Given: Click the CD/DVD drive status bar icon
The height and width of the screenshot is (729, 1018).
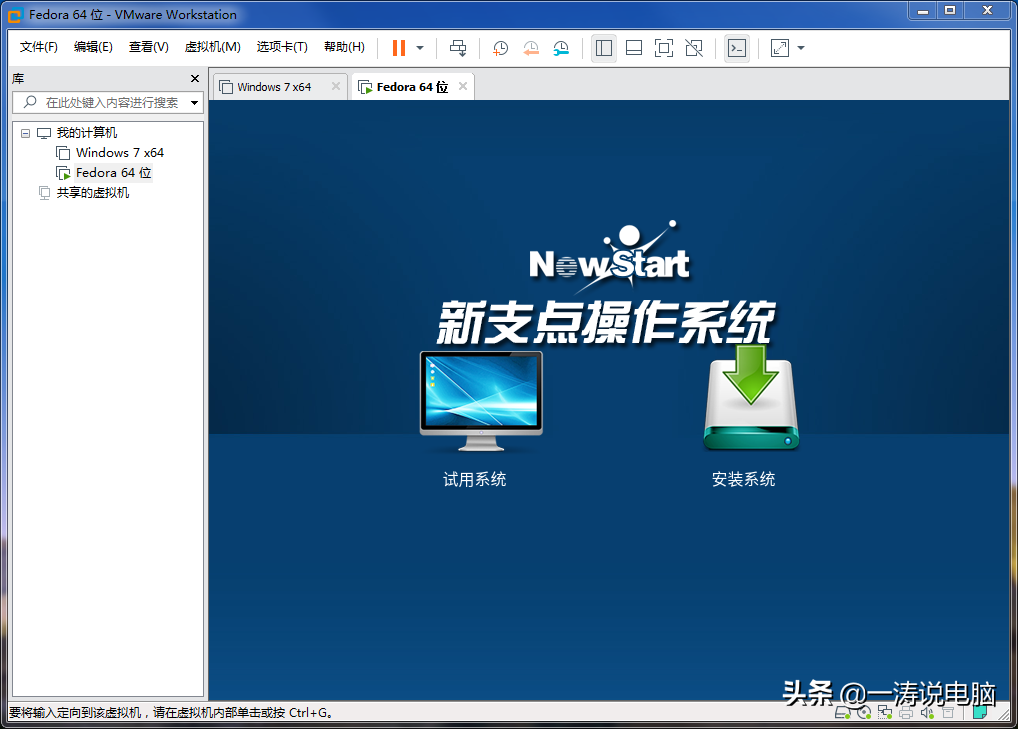Looking at the screenshot, I should (864, 713).
